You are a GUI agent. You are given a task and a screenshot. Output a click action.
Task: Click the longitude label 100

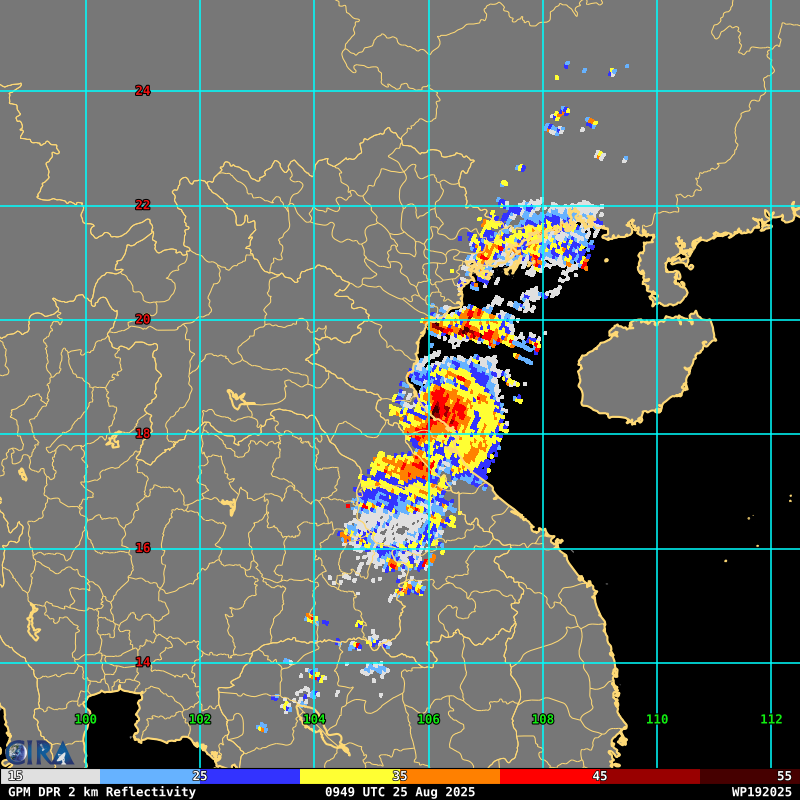click(86, 719)
